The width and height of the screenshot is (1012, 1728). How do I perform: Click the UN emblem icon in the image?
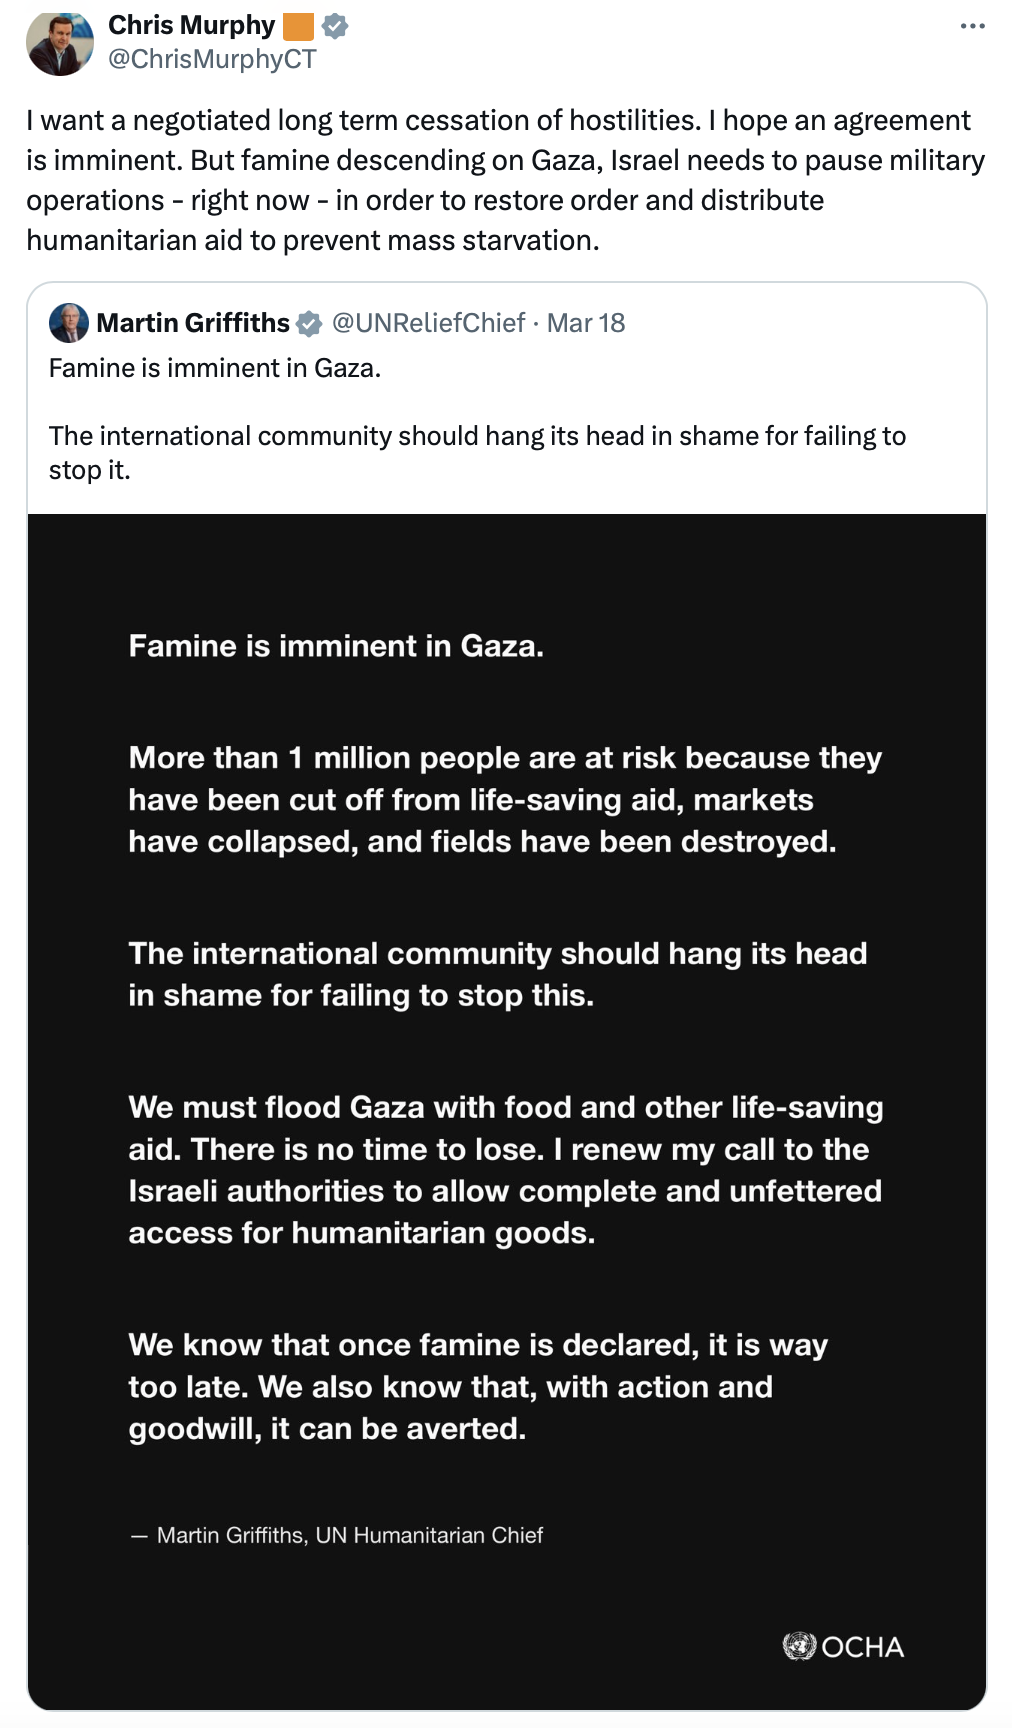point(799,1645)
